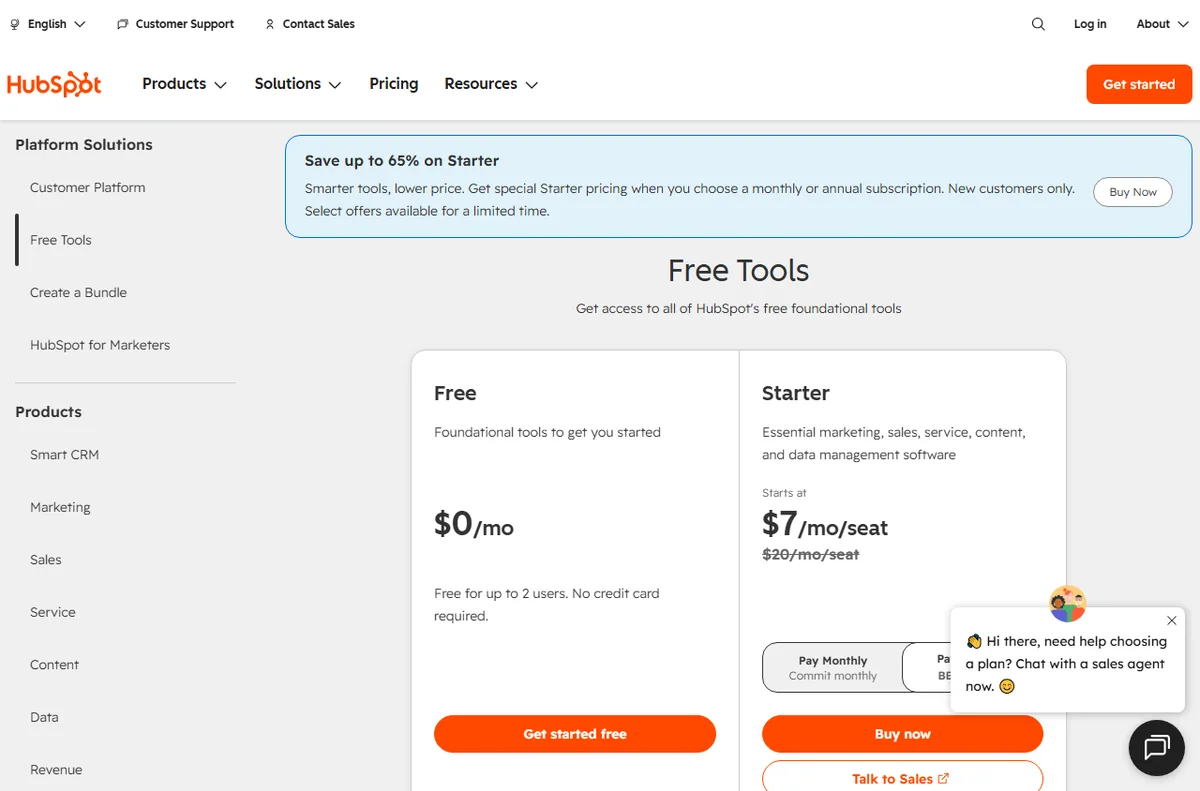Click the Contact Sales person icon

coord(270,24)
